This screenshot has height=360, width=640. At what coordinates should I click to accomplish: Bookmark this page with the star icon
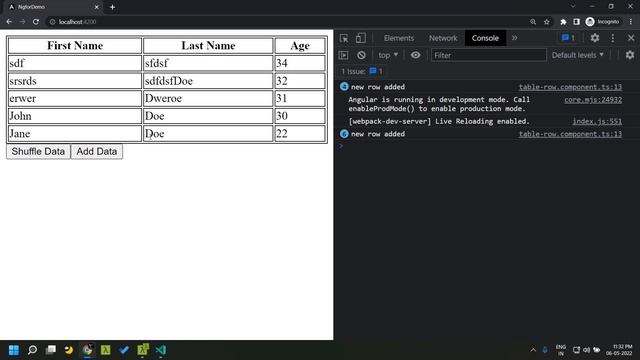click(547, 22)
